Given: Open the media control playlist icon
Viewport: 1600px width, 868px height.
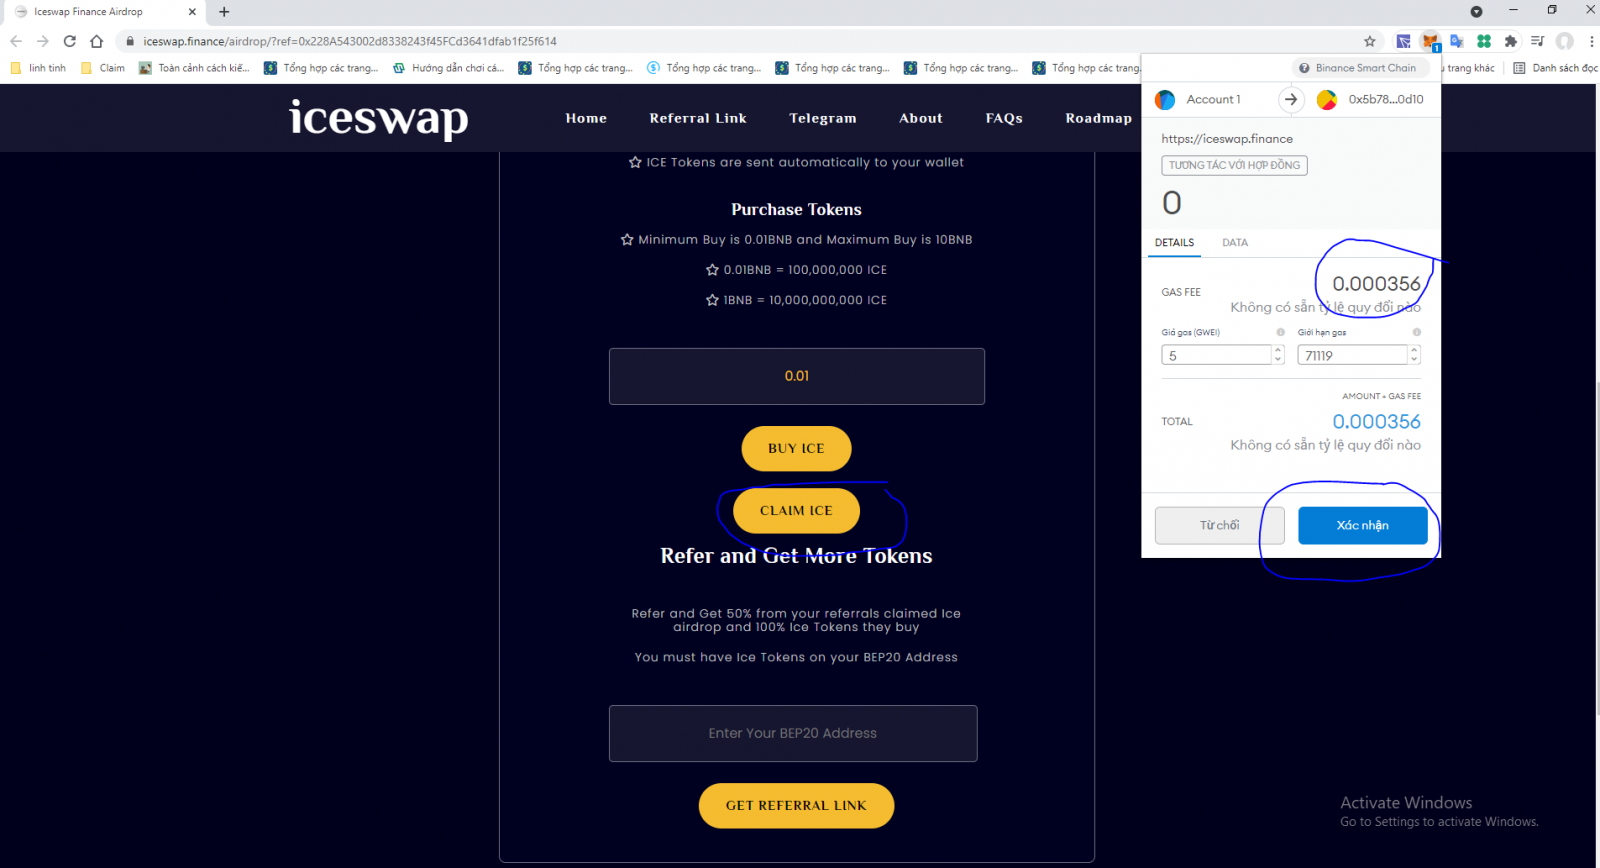Looking at the screenshot, I should click(x=1538, y=41).
